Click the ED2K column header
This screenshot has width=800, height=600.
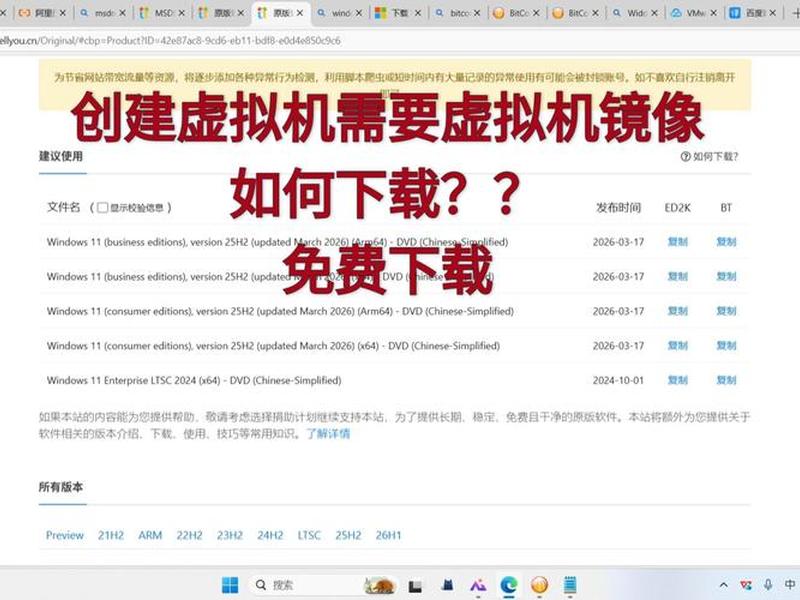tap(678, 208)
